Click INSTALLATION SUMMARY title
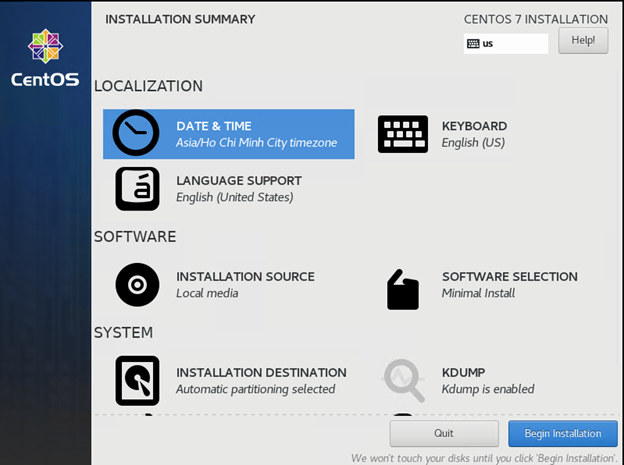Screen dimensions: 624x465 (180, 19)
